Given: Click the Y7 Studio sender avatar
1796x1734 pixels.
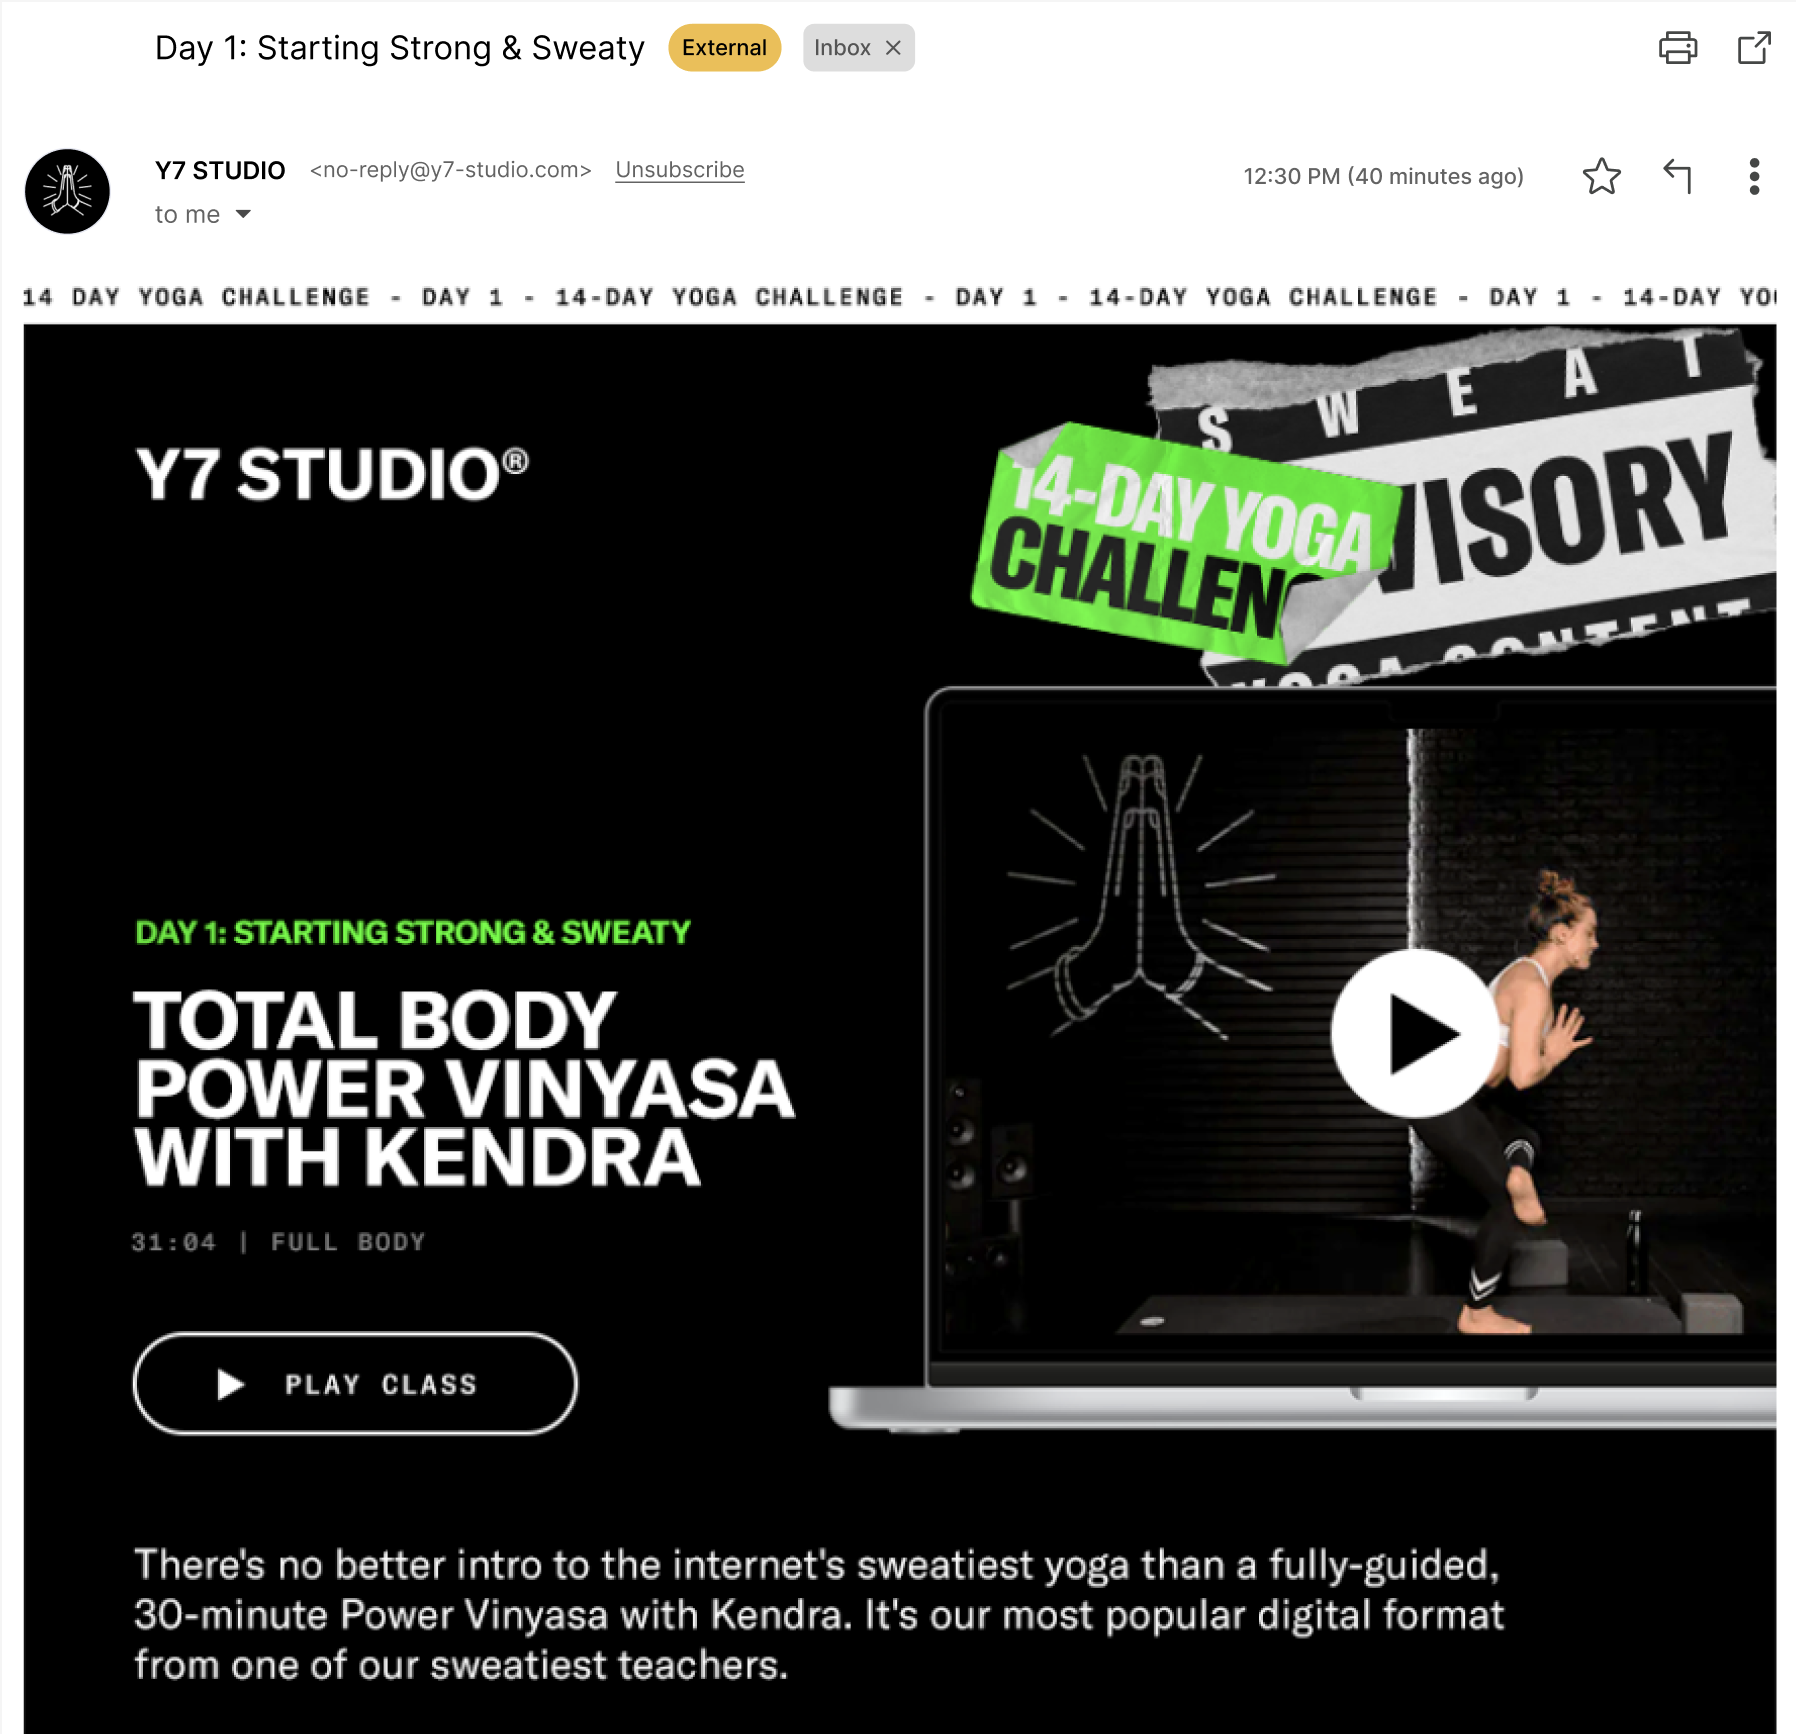Looking at the screenshot, I should 67,191.
